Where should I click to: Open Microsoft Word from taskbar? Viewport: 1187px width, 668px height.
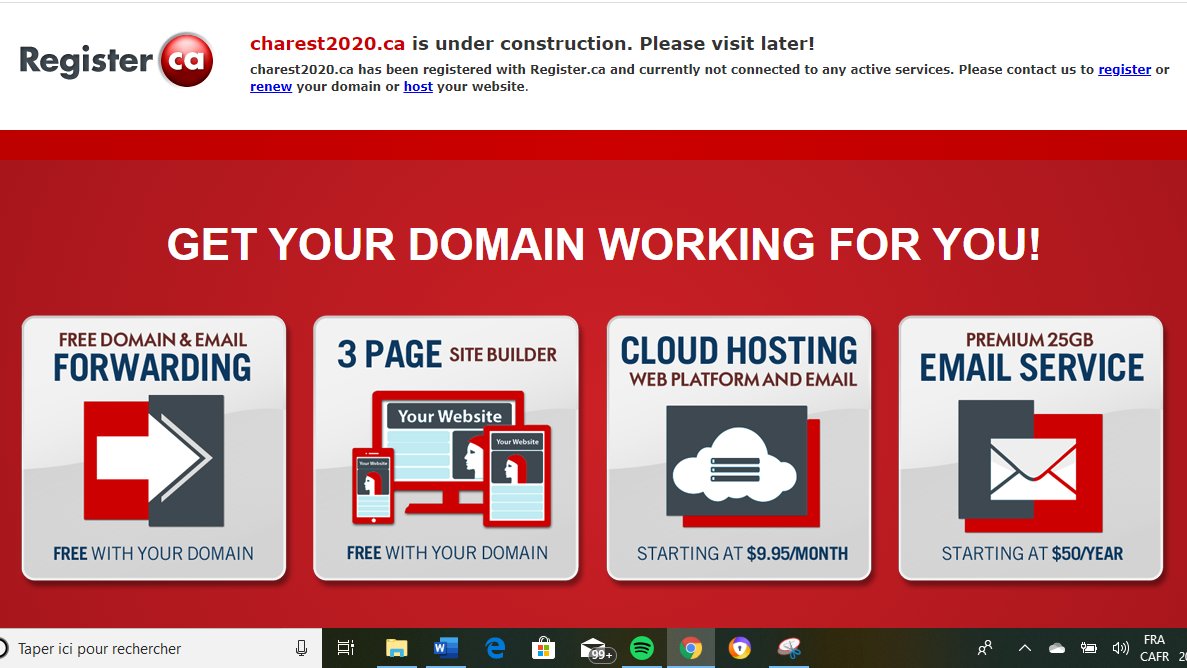click(x=445, y=648)
